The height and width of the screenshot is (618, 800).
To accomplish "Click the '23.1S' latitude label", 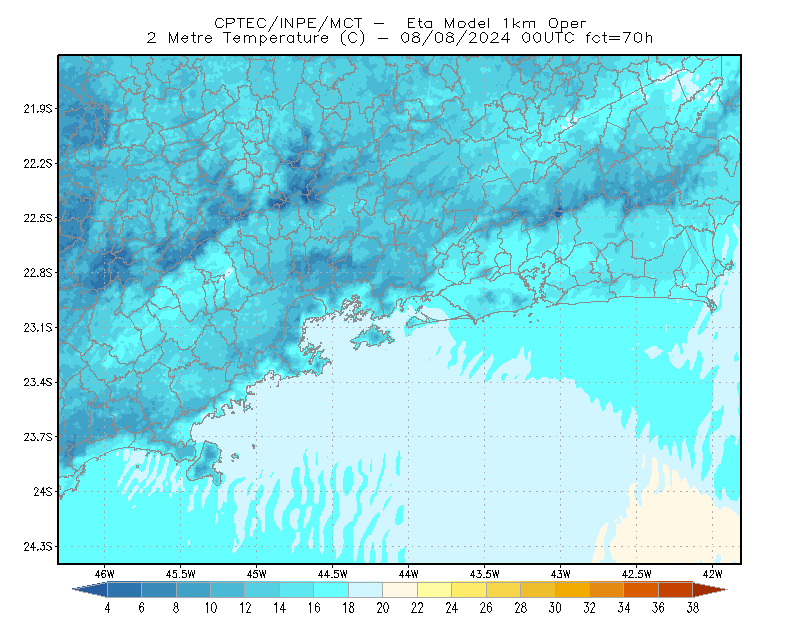I will pos(38,327).
